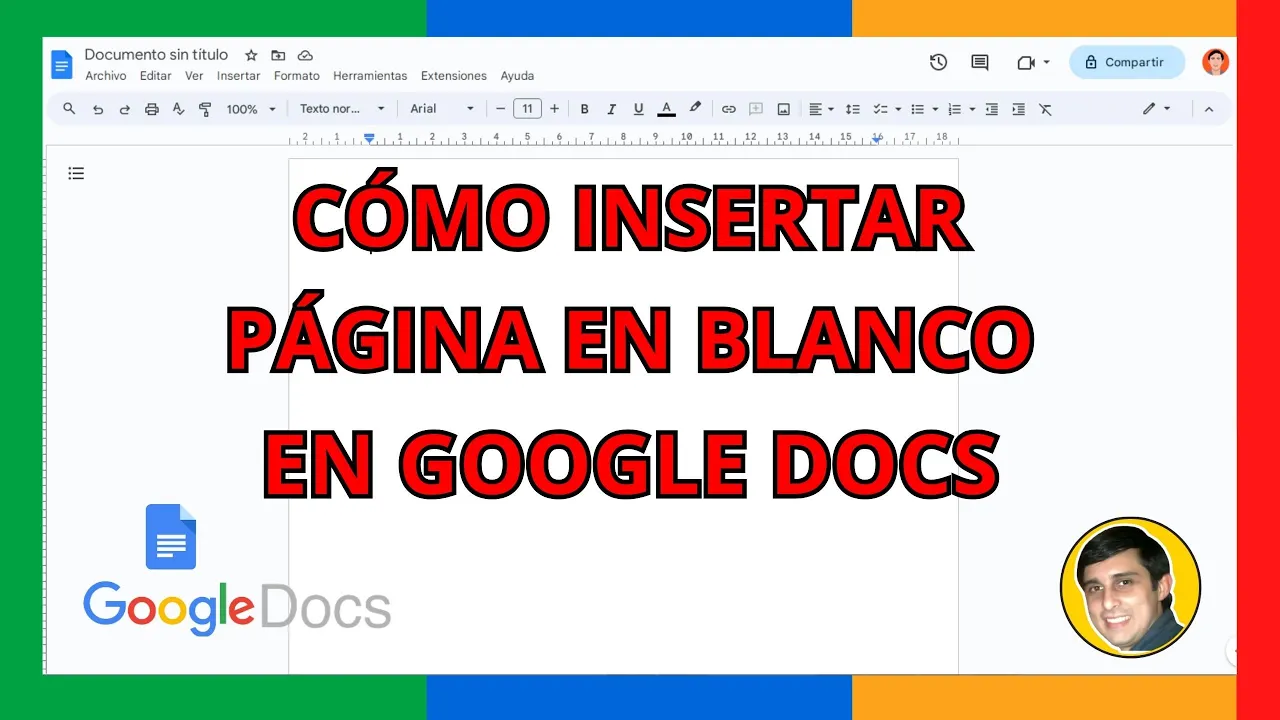The height and width of the screenshot is (720, 1280).
Task: Collapse the menus with chevron up
Action: (x=1208, y=109)
